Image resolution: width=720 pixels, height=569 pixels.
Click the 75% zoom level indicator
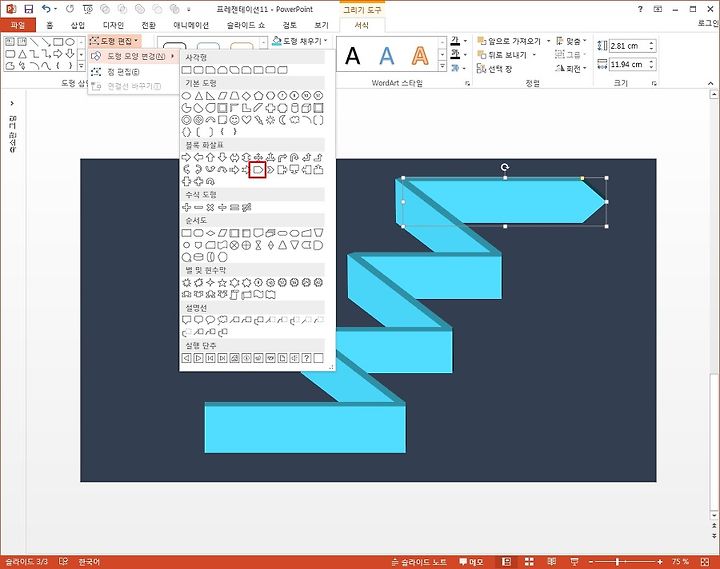coord(680,562)
